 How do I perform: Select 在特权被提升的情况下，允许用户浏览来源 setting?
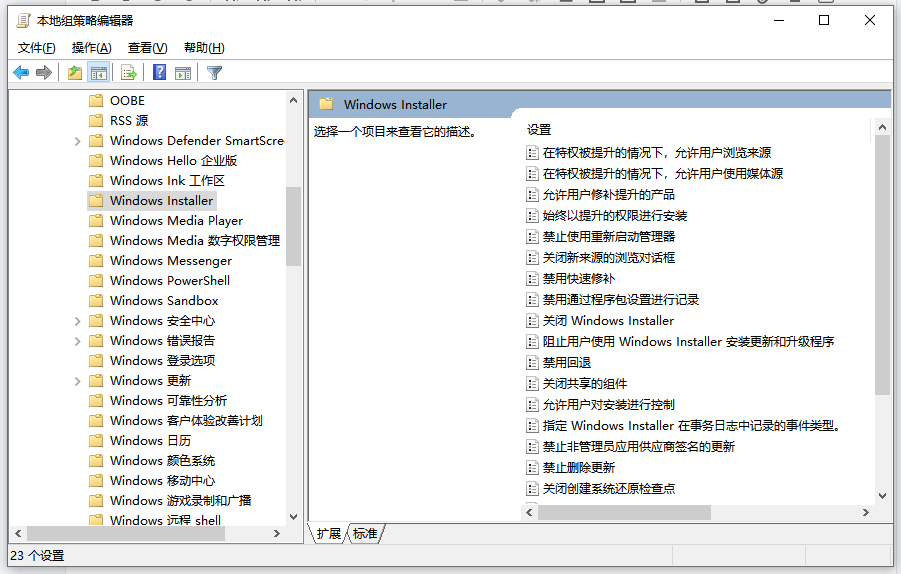(657, 153)
